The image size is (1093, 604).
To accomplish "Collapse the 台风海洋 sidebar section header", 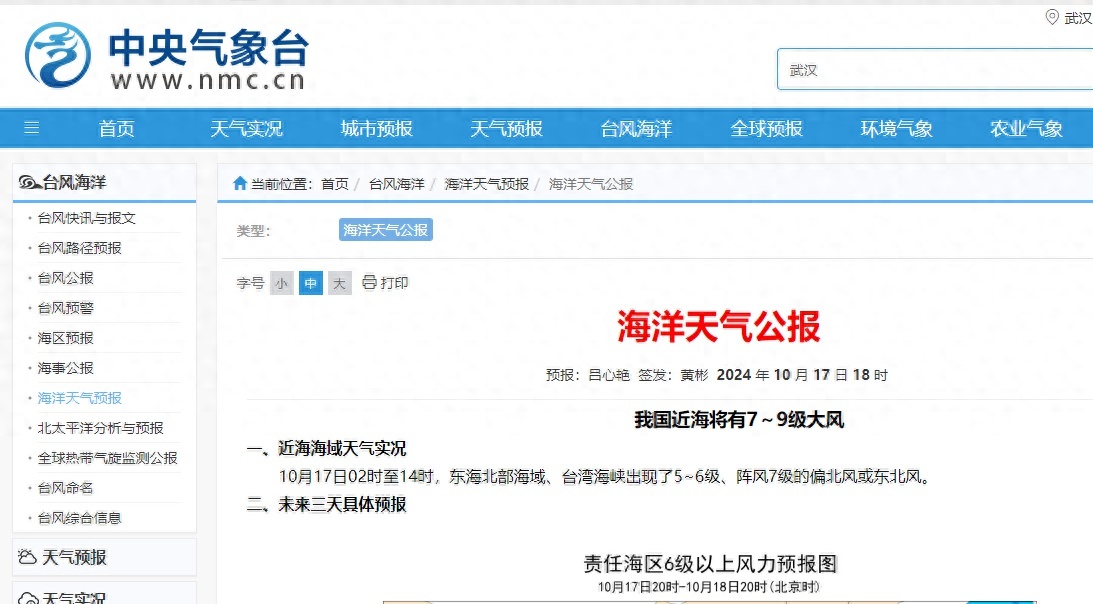I will click(105, 183).
